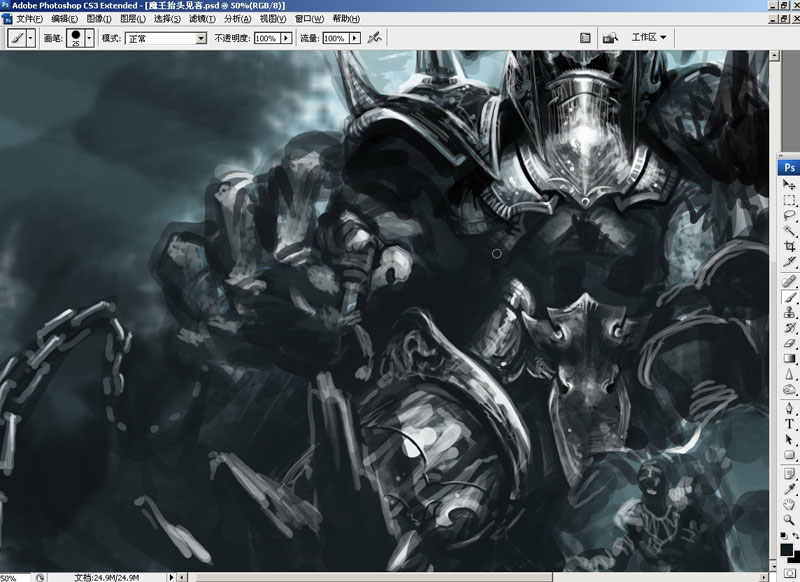Click the status bar icon beside 50%

tap(40, 577)
